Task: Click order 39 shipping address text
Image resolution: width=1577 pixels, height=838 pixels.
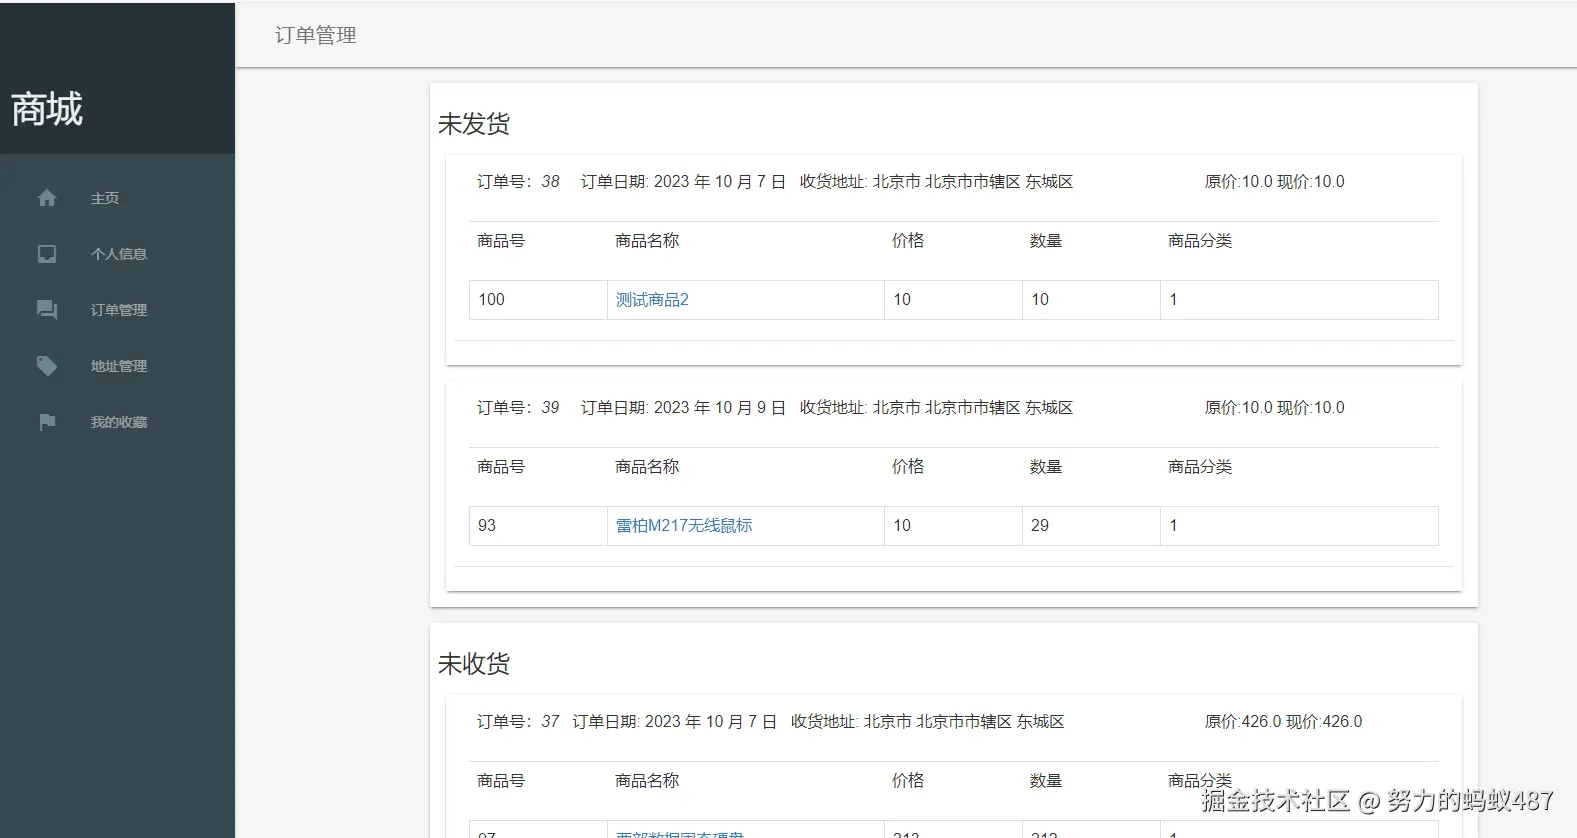Action: pos(936,408)
